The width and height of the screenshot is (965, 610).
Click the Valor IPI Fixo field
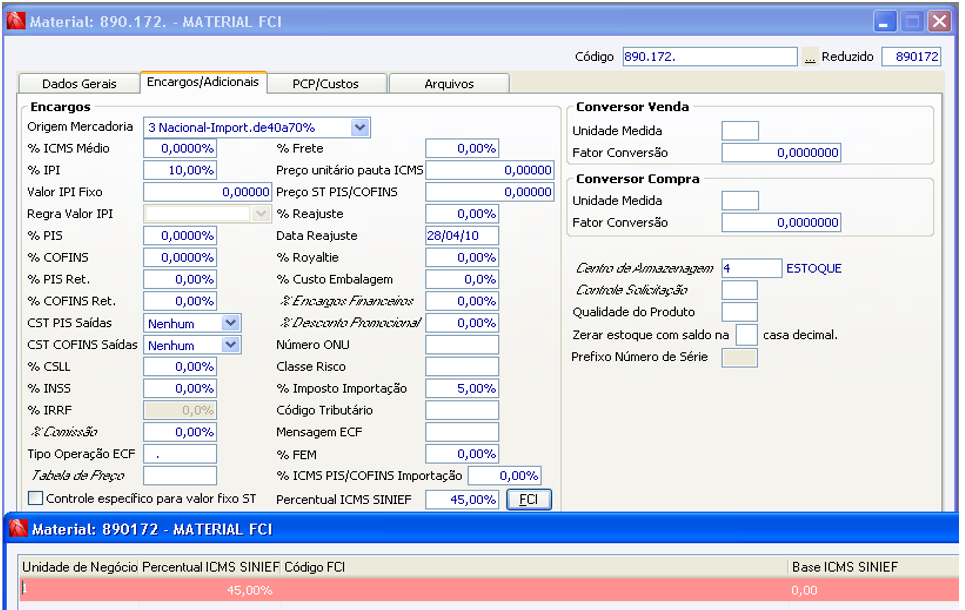(207, 192)
